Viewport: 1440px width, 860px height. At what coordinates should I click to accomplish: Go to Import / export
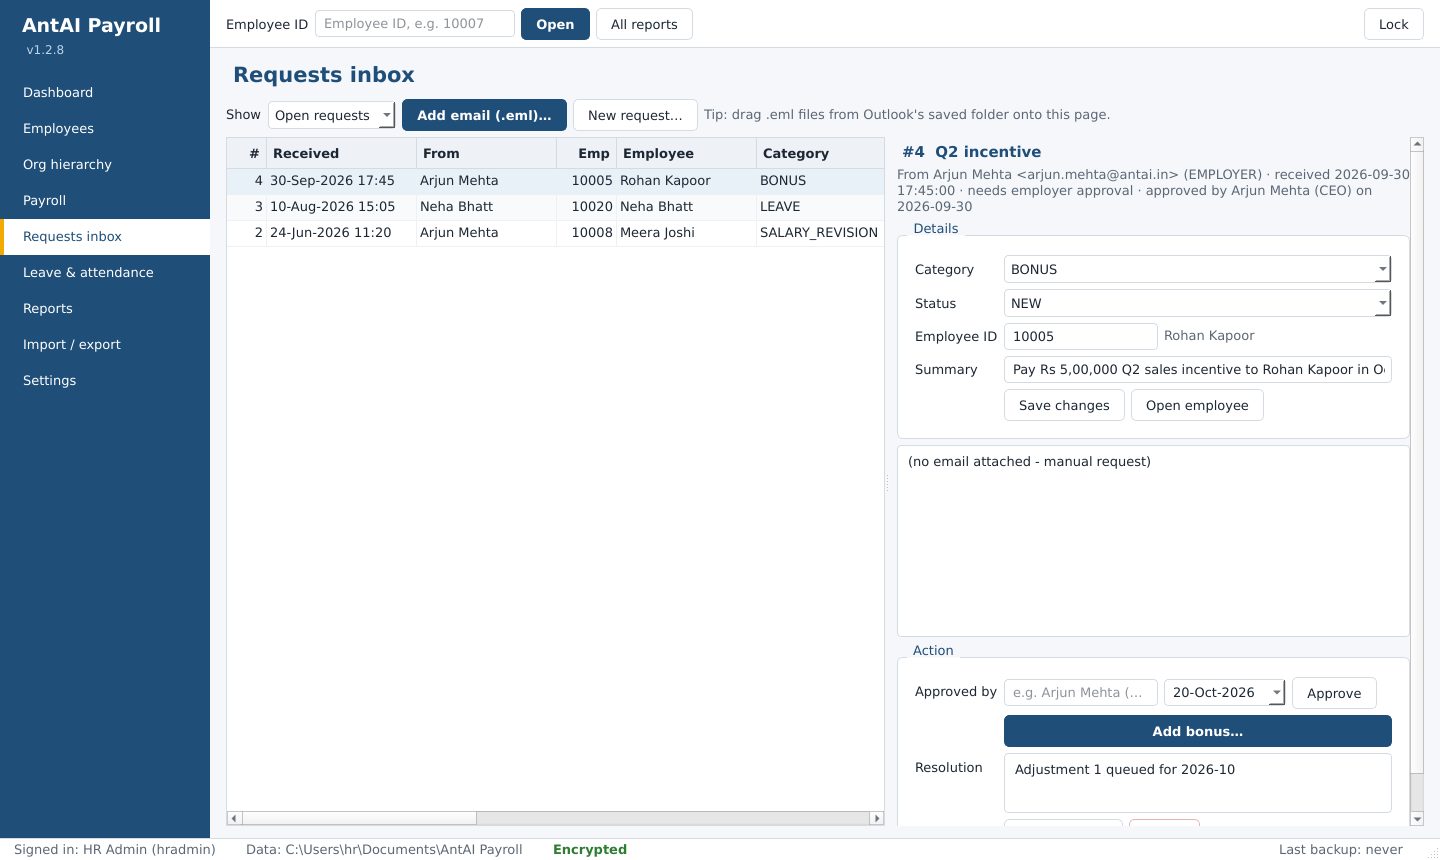point(105,344)
